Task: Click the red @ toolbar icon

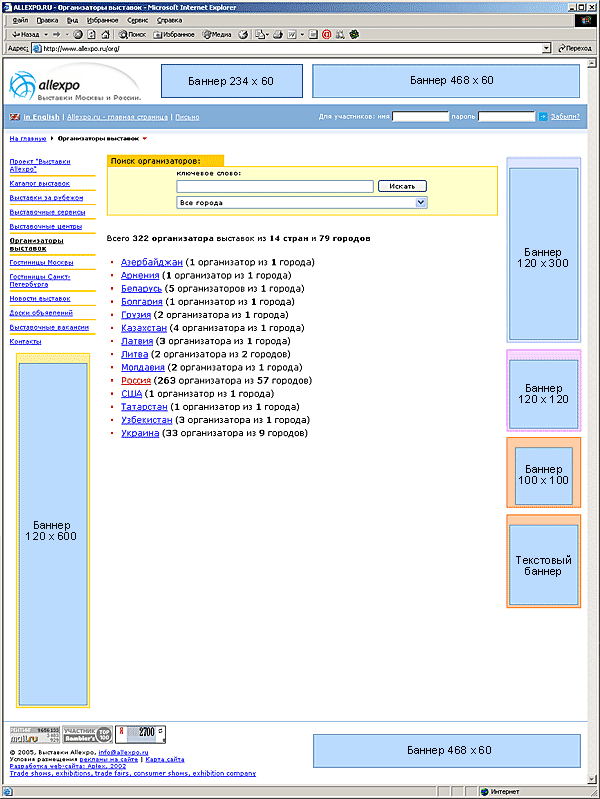Action: (327, 35)
